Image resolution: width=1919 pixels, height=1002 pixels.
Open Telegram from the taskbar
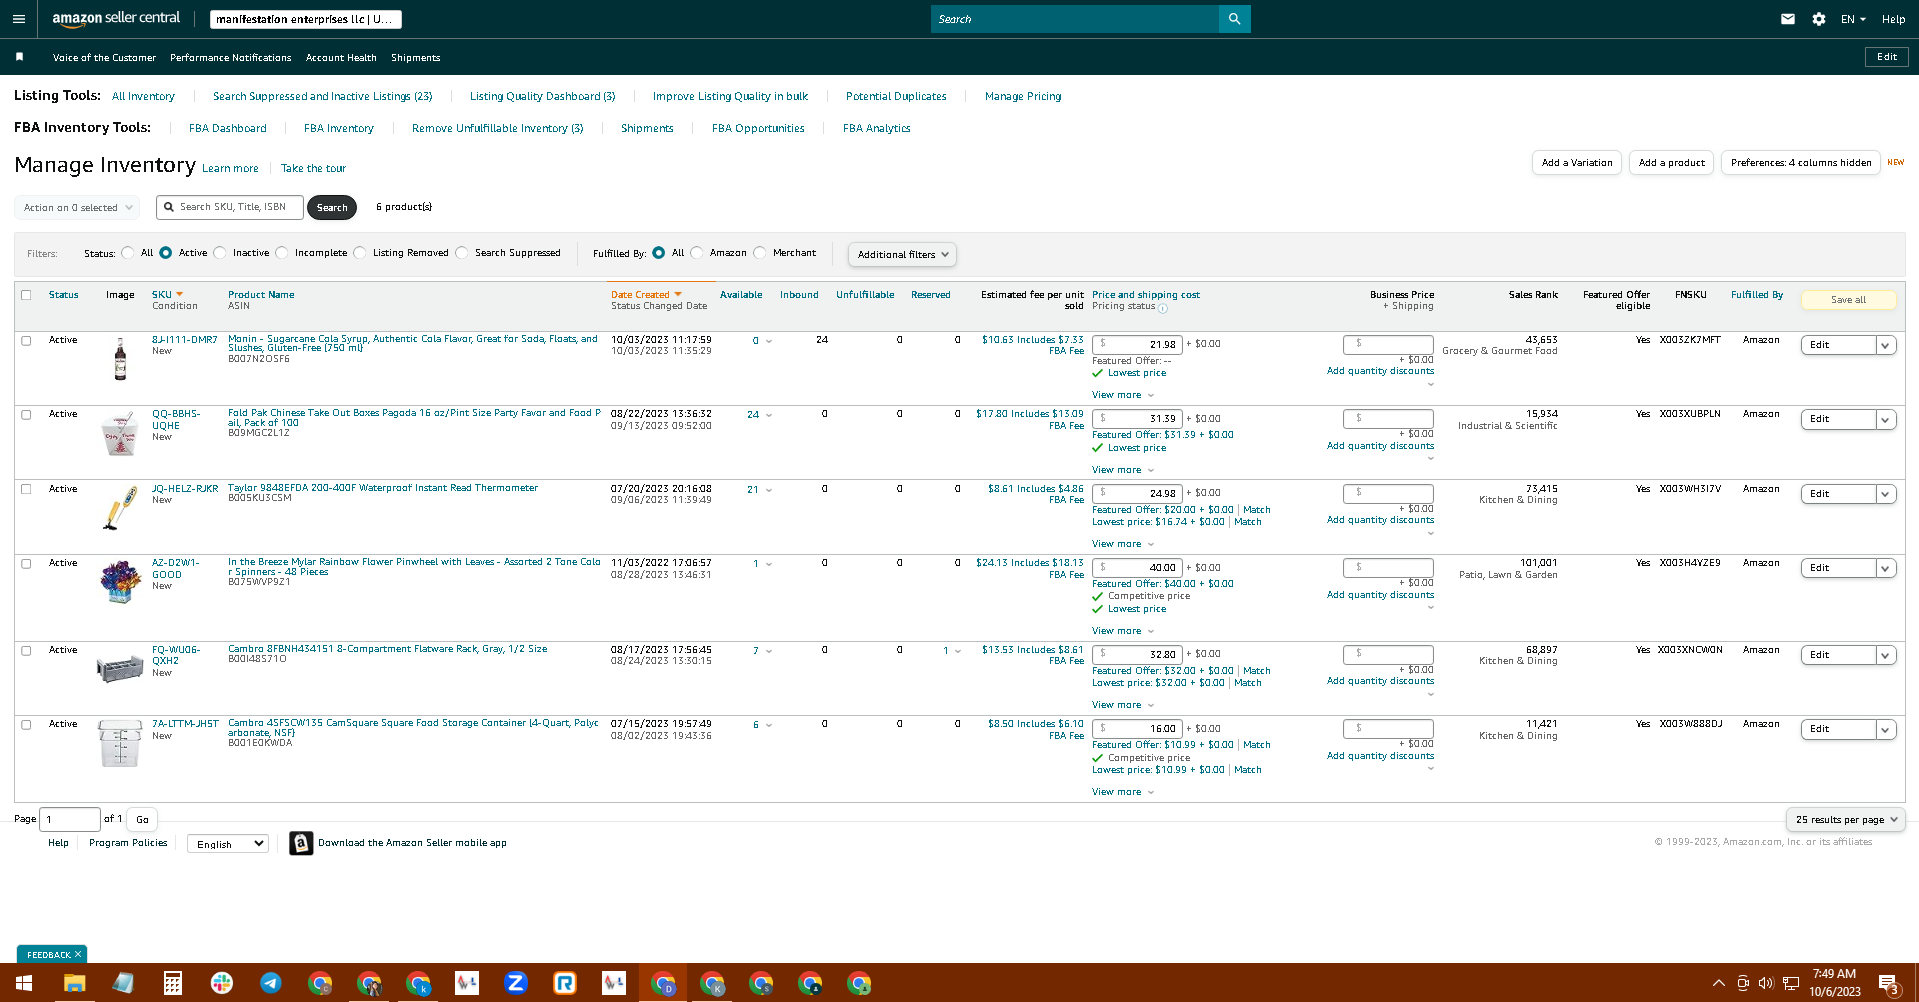pos(271,983)
